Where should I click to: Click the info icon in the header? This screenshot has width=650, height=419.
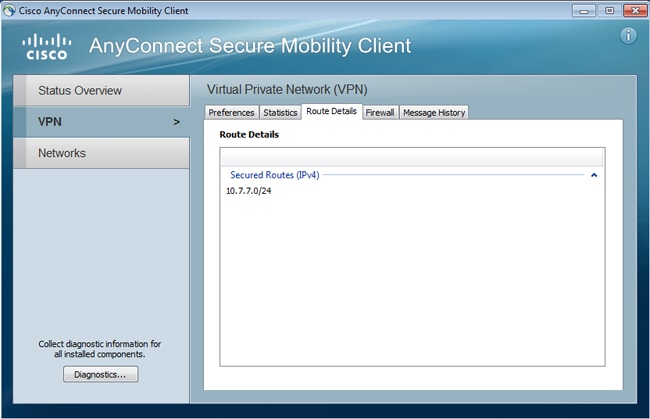pos(629,36)
